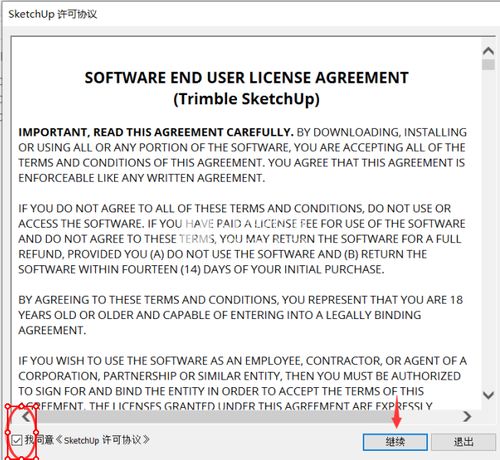Click the horizontal scrollbar left arrow
Screen dimensions: 500x460
pos(26,416)
